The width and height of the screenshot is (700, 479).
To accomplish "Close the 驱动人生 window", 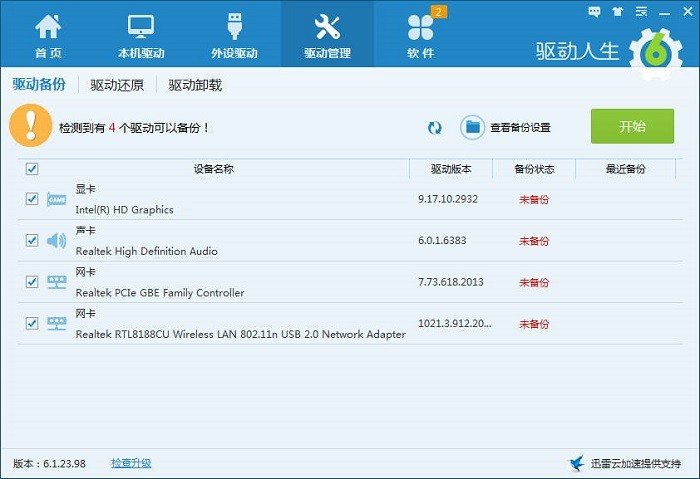I will click(x=688, y=12).
